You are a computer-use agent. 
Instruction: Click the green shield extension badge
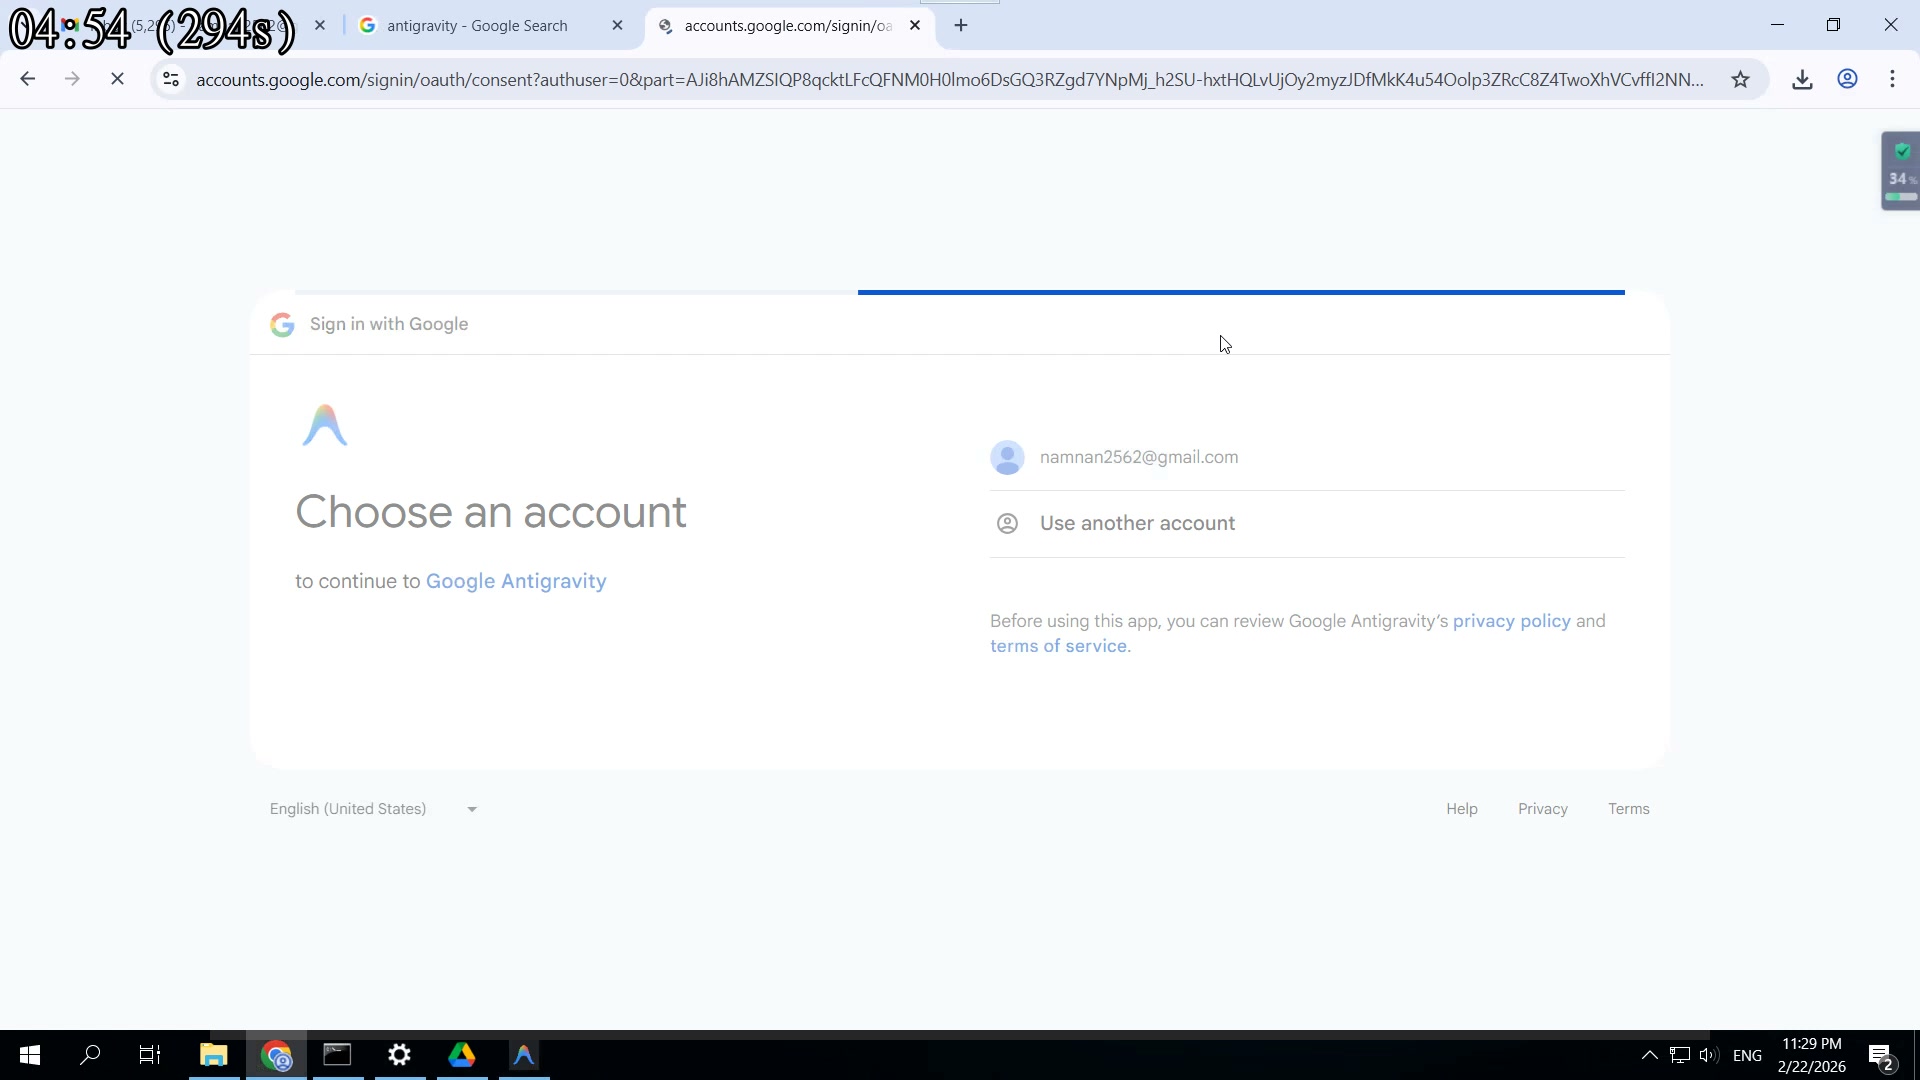[x=1901, y=153]
